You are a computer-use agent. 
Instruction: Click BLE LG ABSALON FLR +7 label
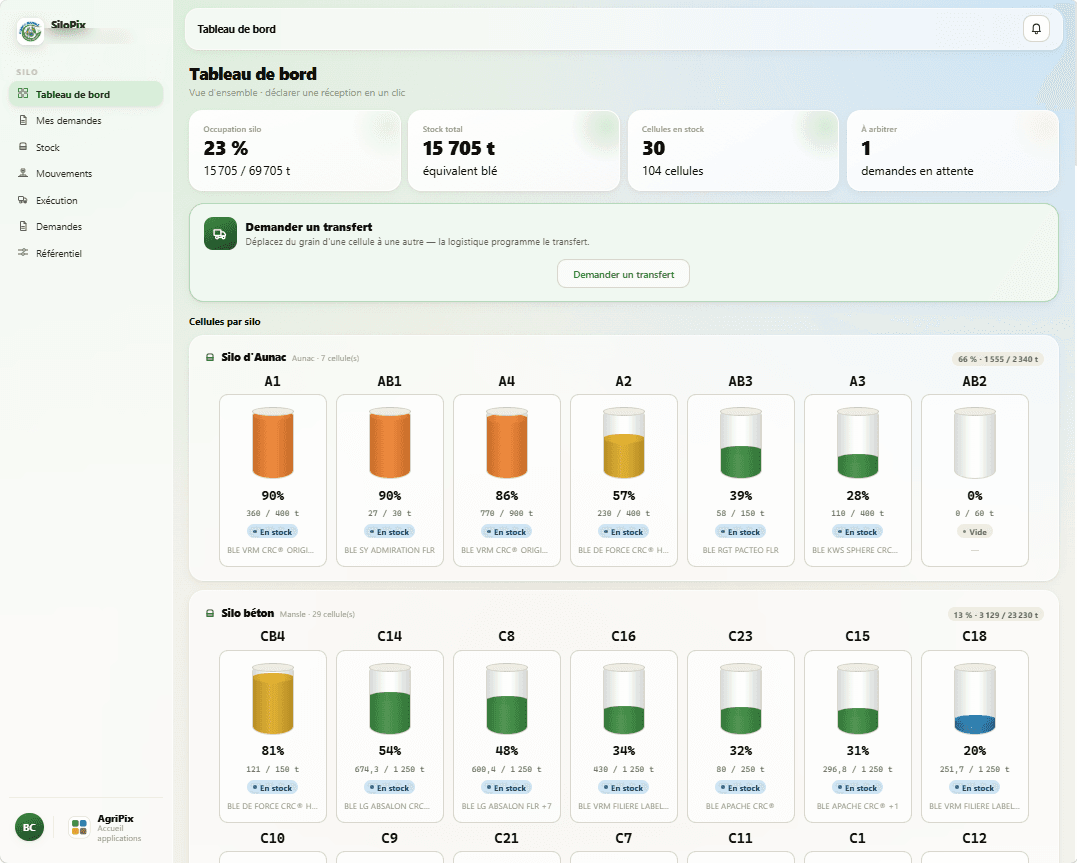[x=507, y=806]
